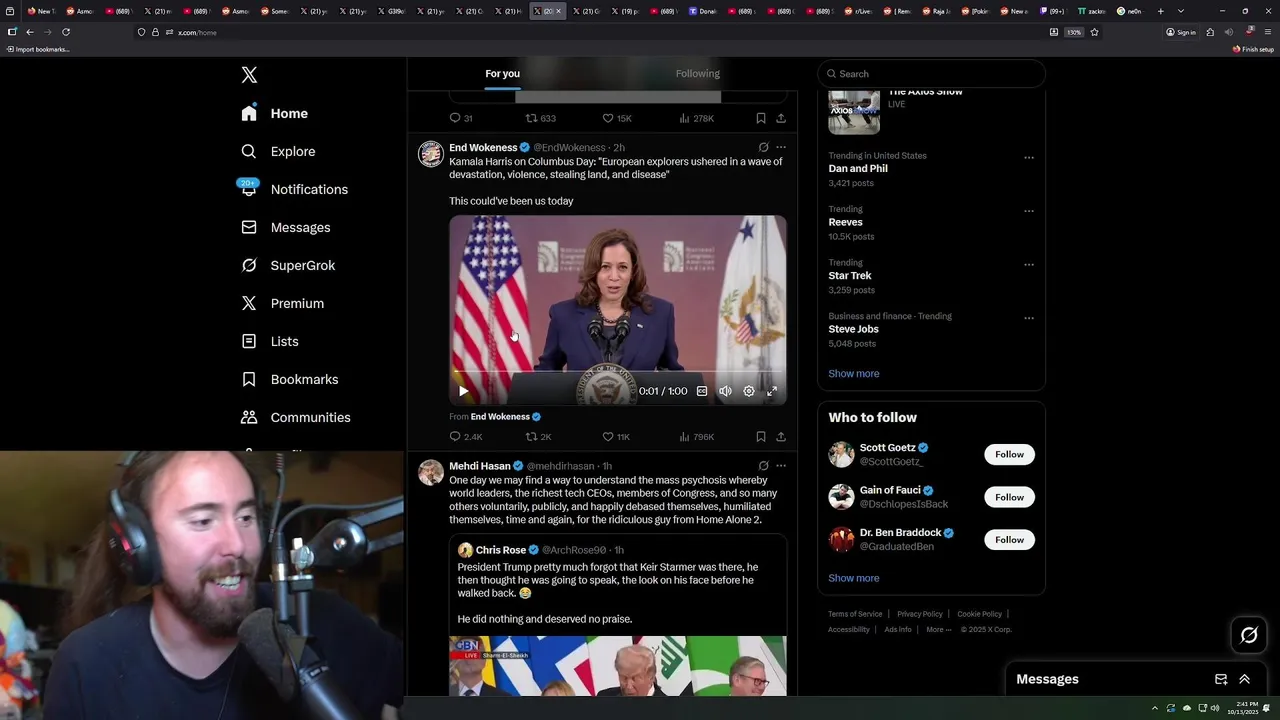
Task: Open the Home navigation item
Action: [x=275, y=114]
